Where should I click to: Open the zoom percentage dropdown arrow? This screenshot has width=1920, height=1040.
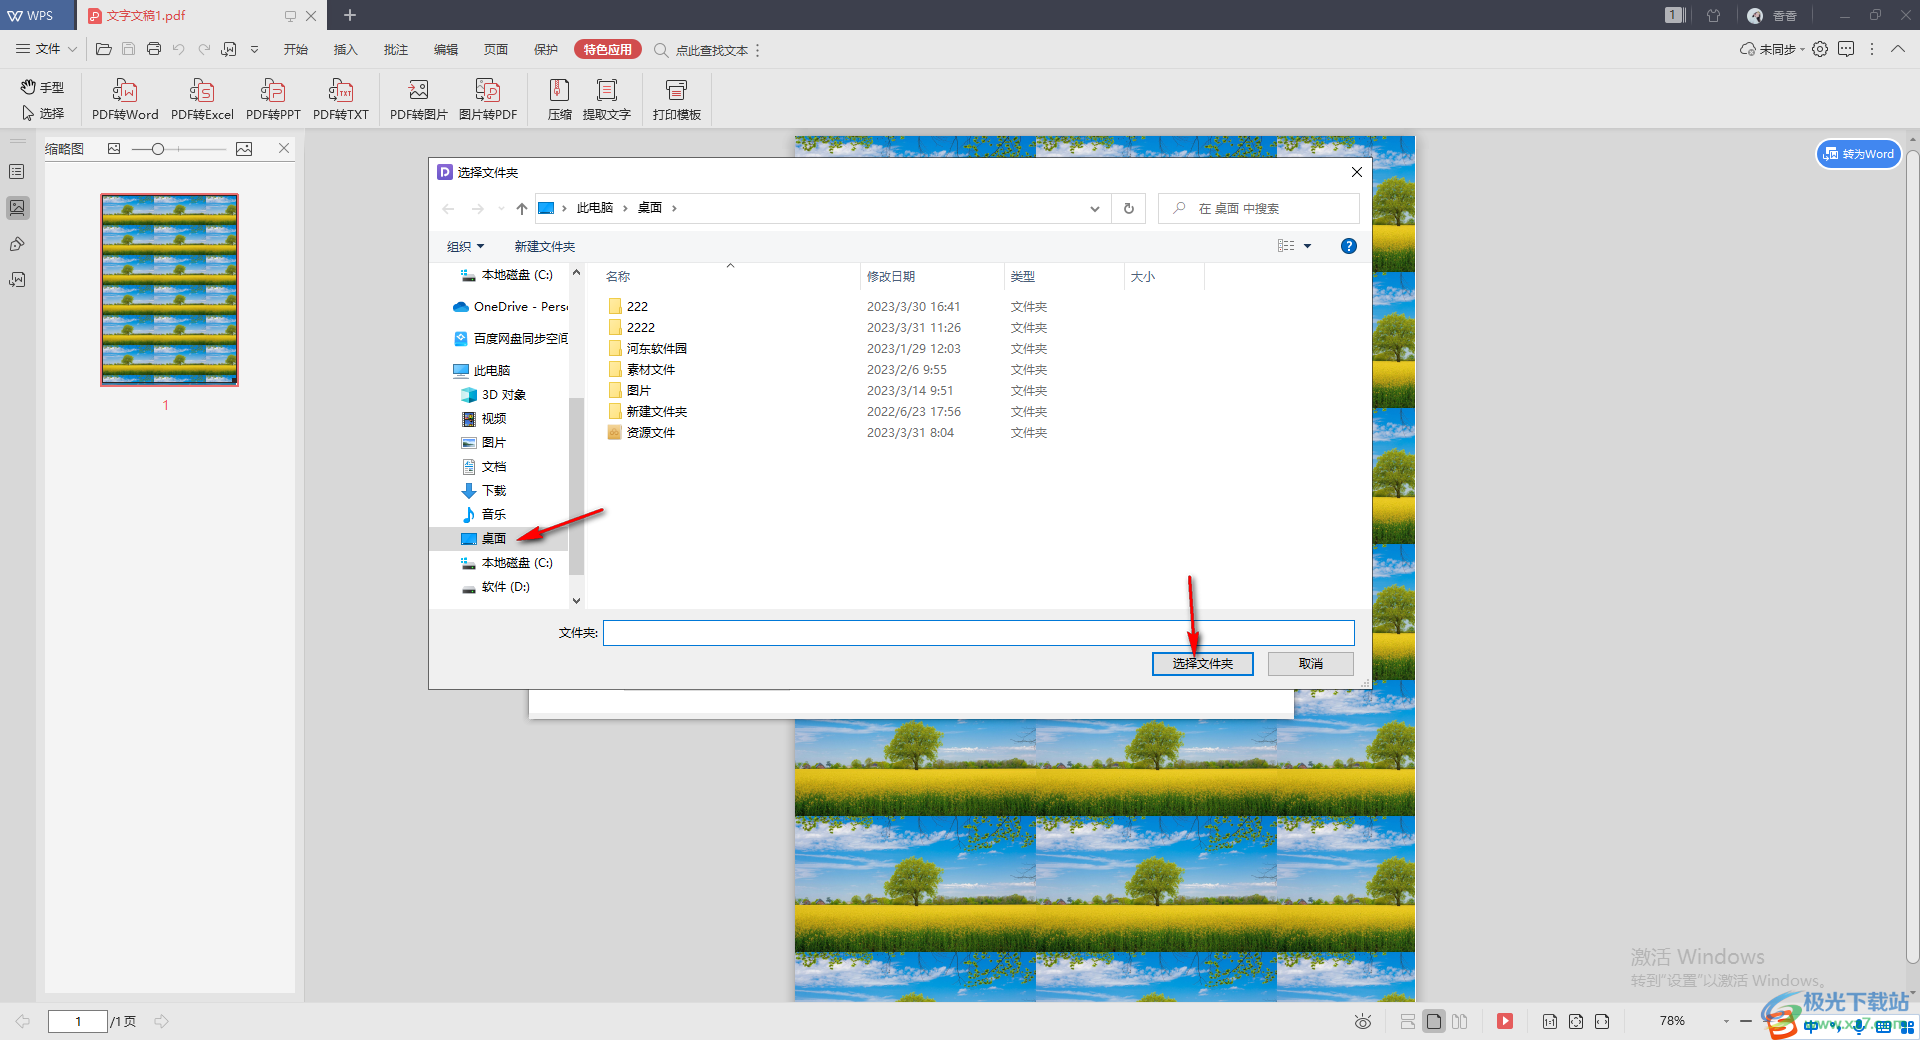[1726, 1021]
